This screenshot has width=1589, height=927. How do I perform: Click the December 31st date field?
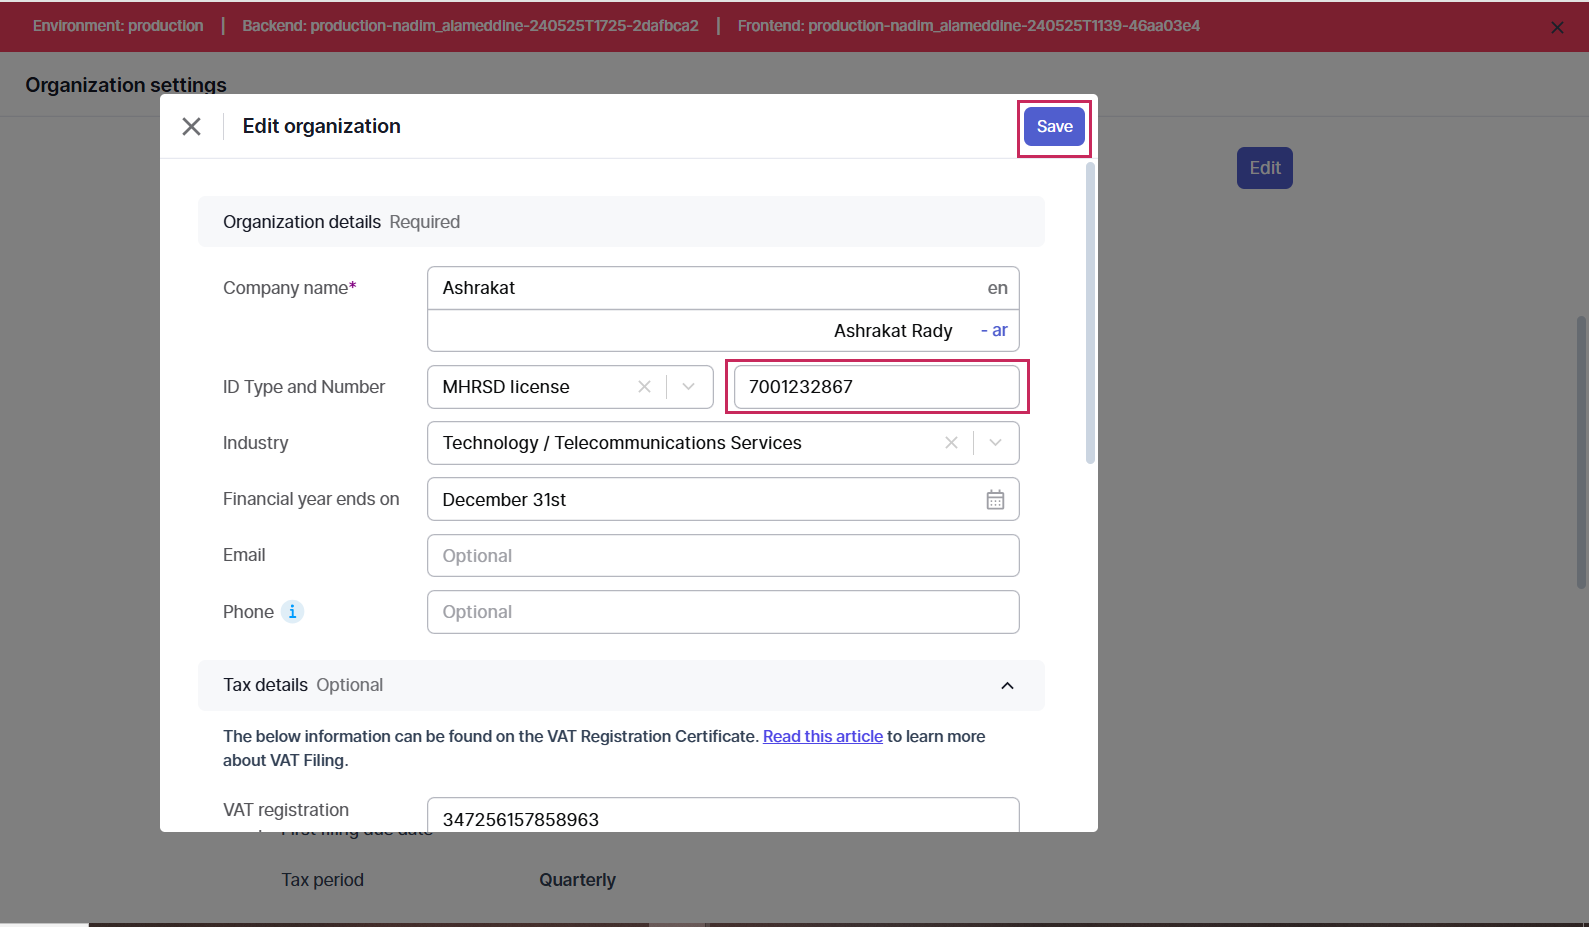pos(723,499)
